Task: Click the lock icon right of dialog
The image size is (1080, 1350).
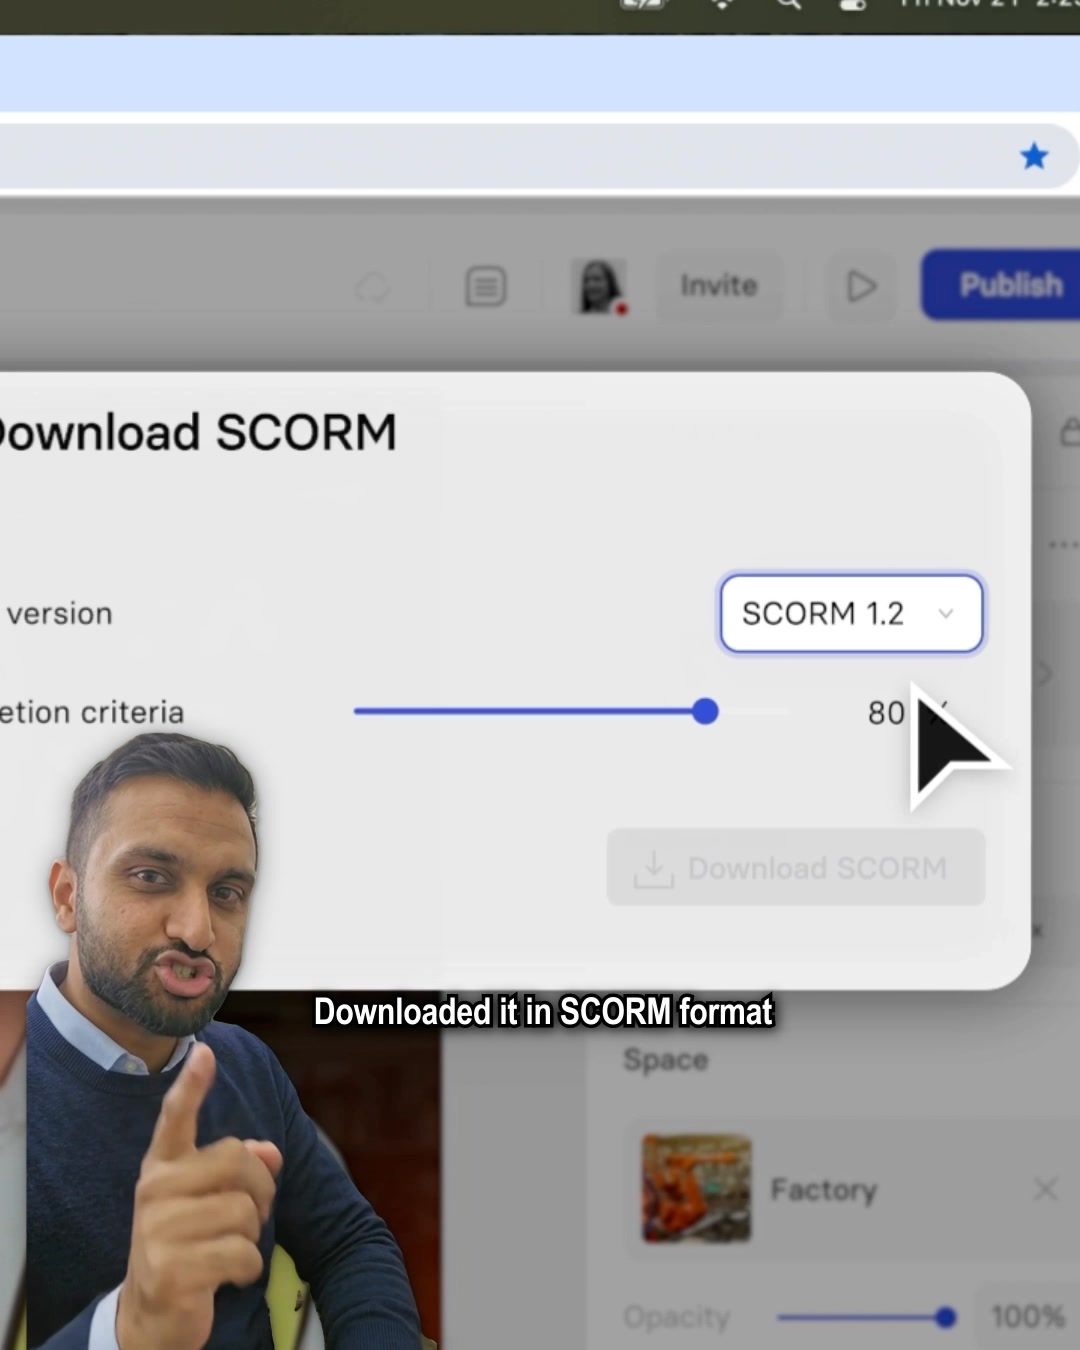Action: tap(1070, 432)
